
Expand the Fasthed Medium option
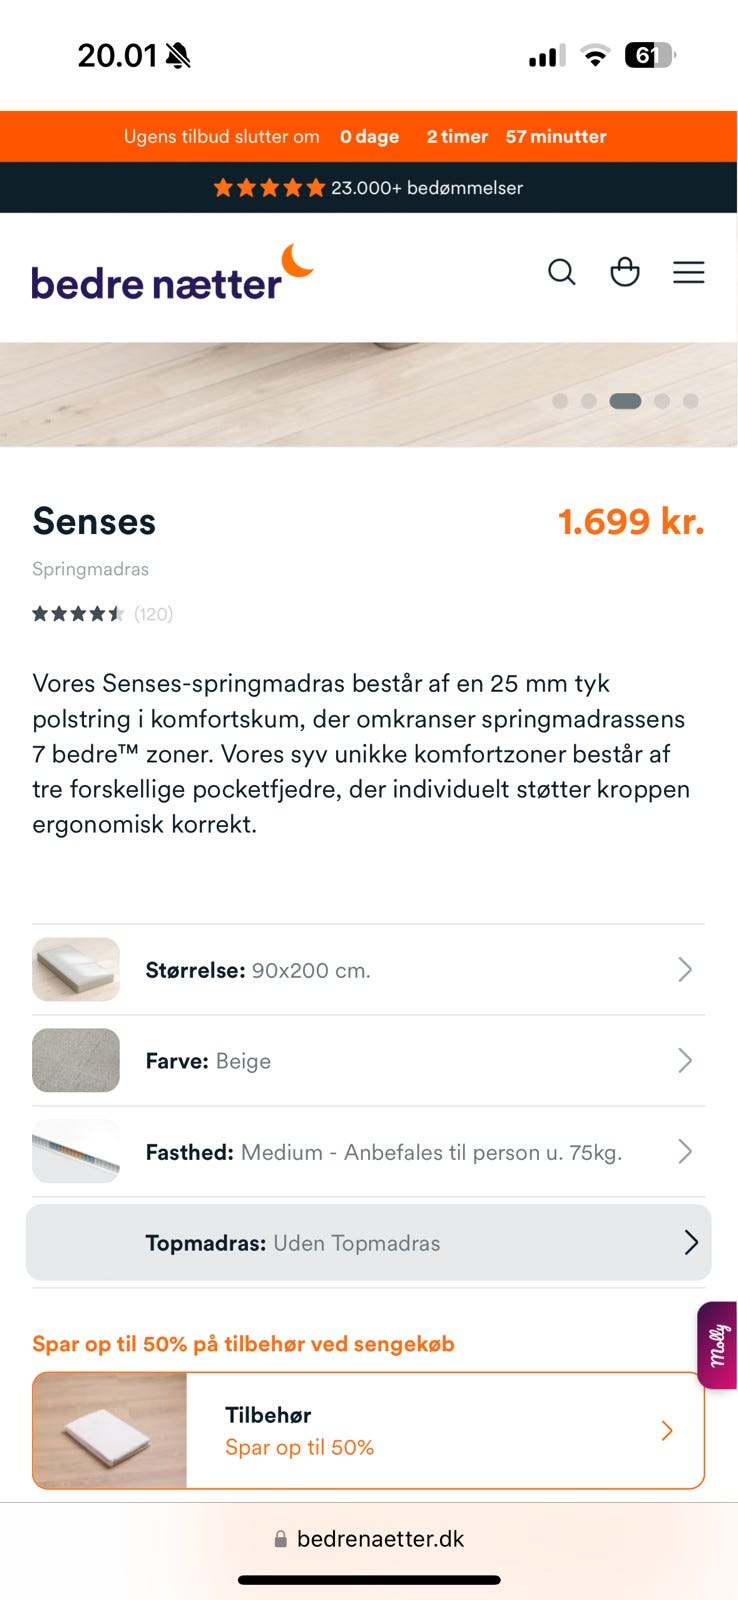[x=368, y=1152]
